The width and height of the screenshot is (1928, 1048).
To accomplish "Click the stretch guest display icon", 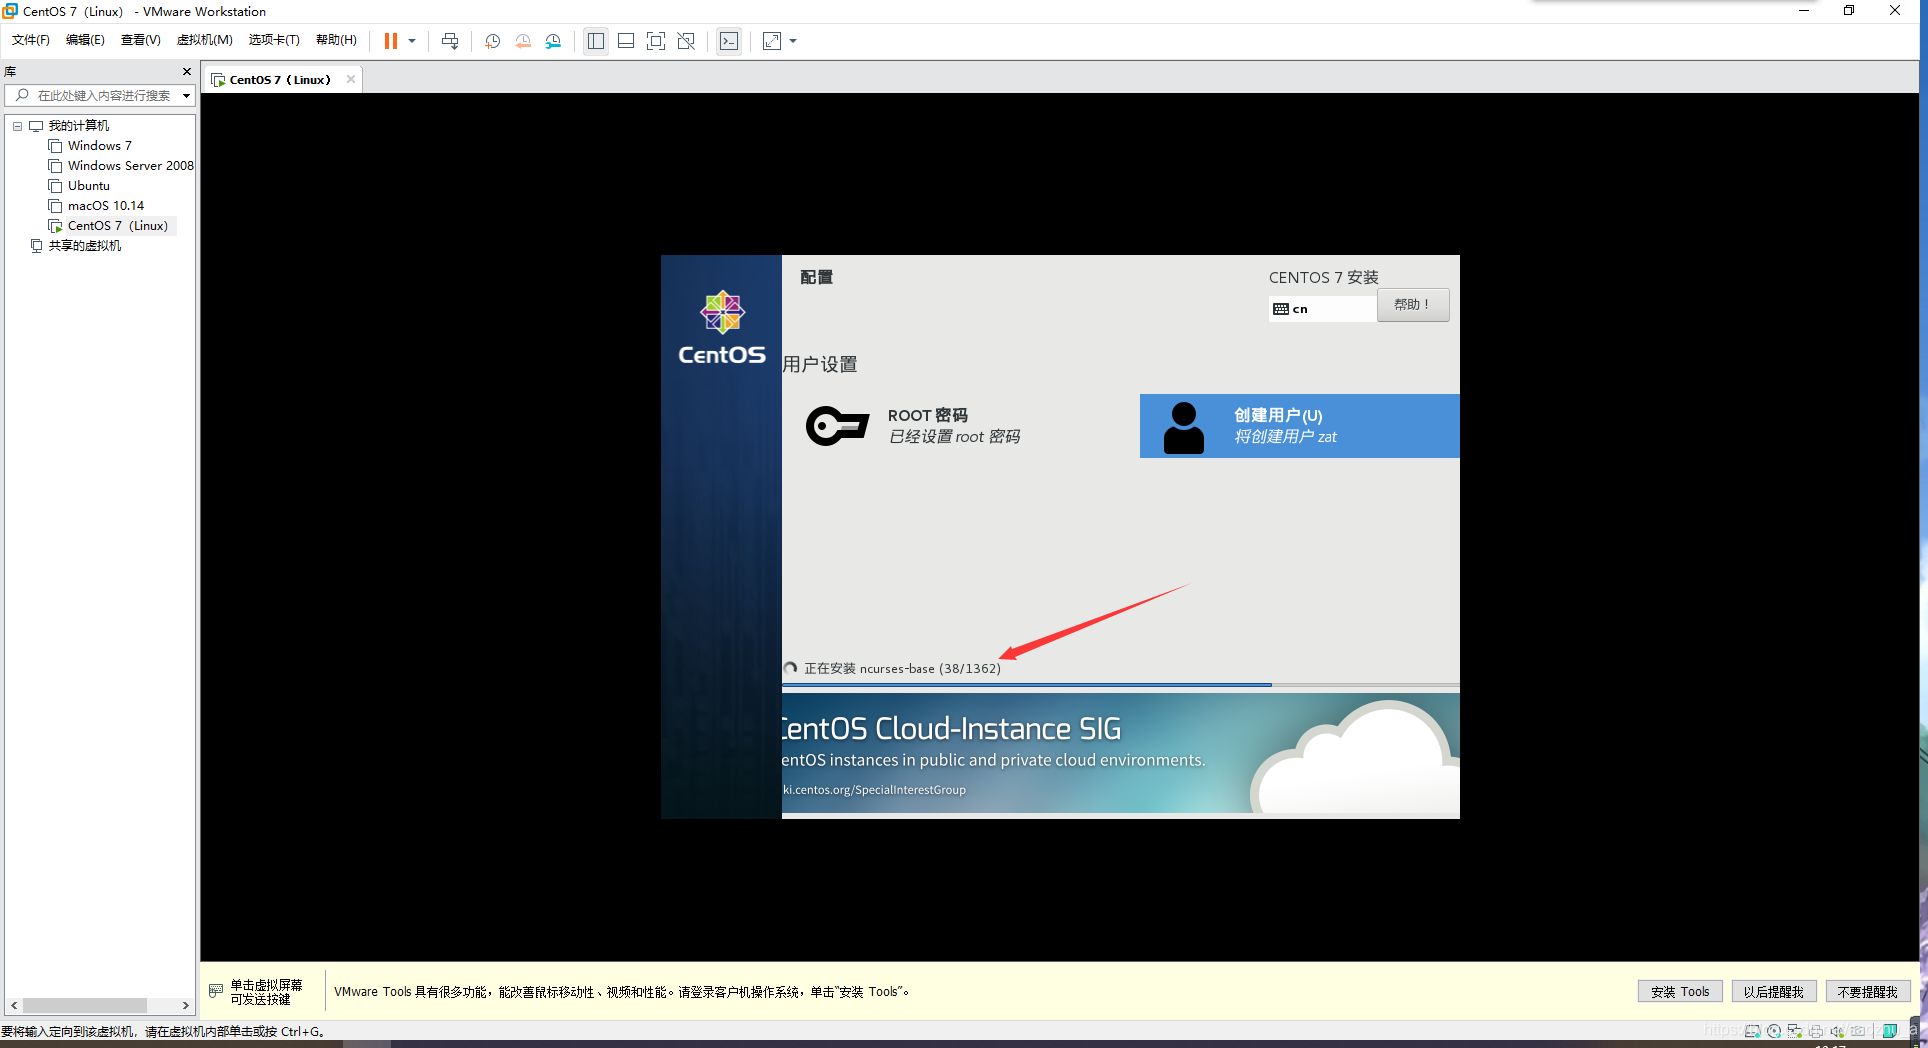I will [x=772, y=41].
